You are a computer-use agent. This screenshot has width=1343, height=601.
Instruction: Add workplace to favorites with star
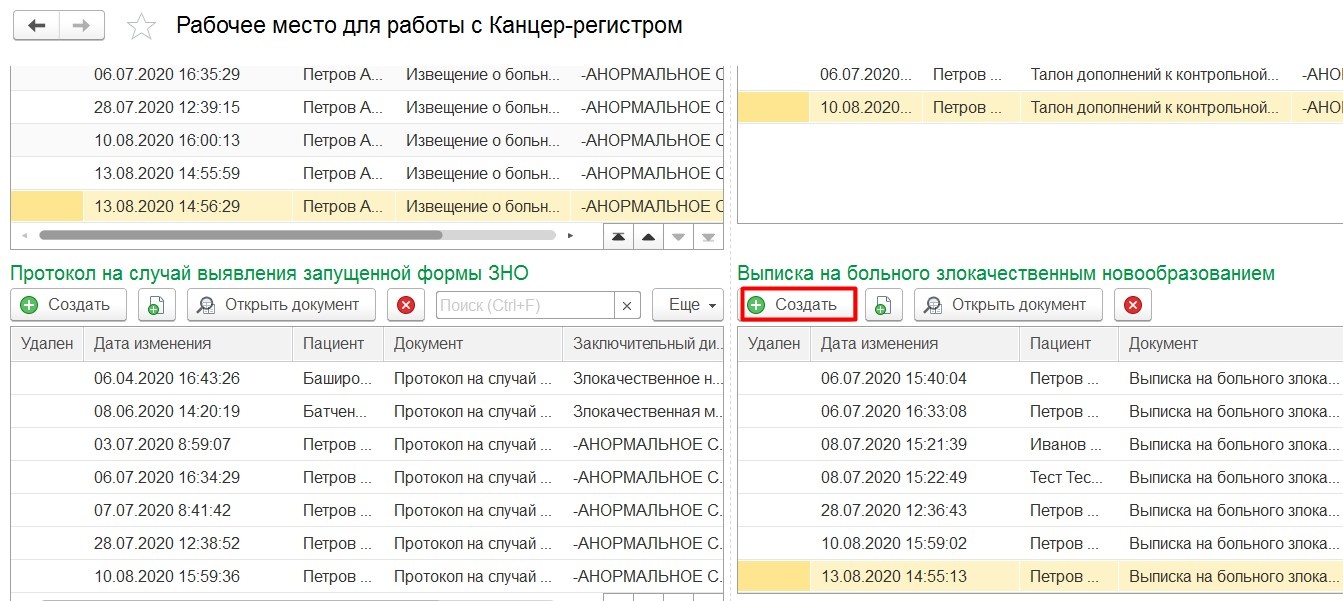pyautogui.click(x=141, y=27)
